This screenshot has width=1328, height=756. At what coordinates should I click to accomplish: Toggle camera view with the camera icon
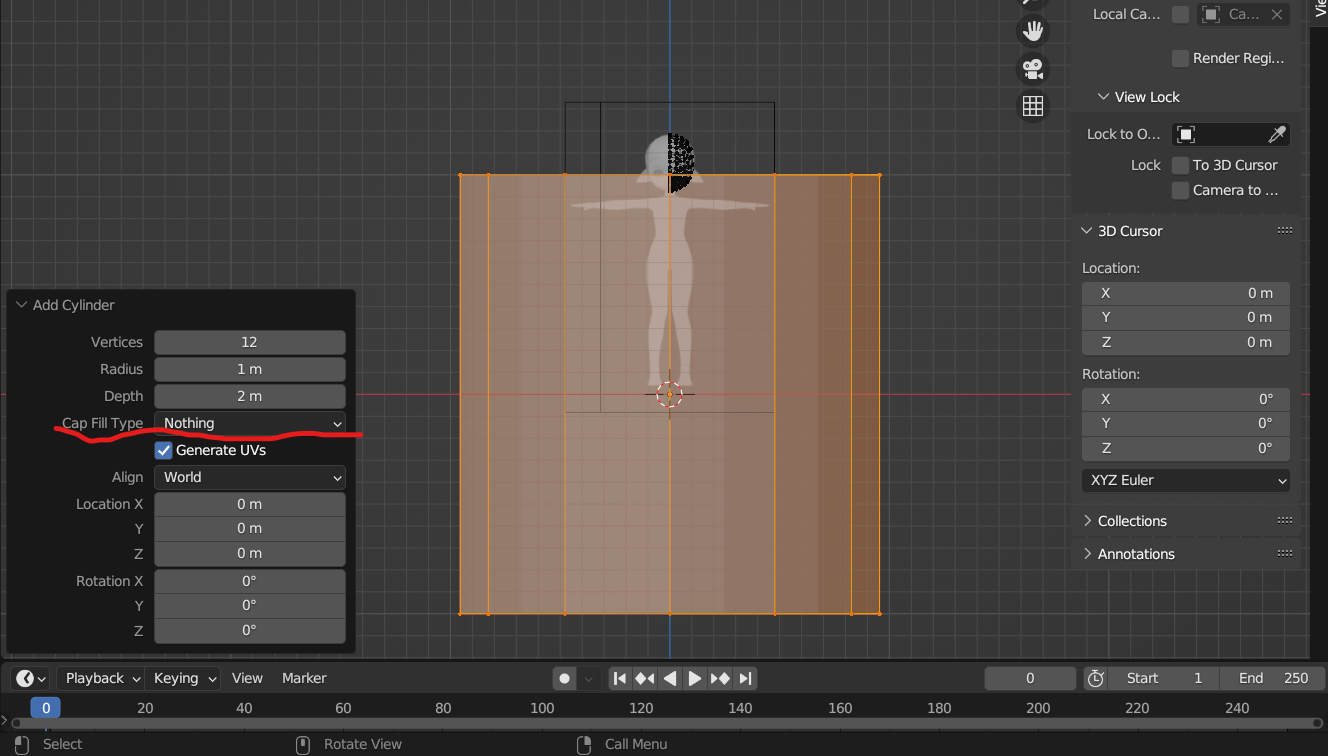click(1032, 69)
